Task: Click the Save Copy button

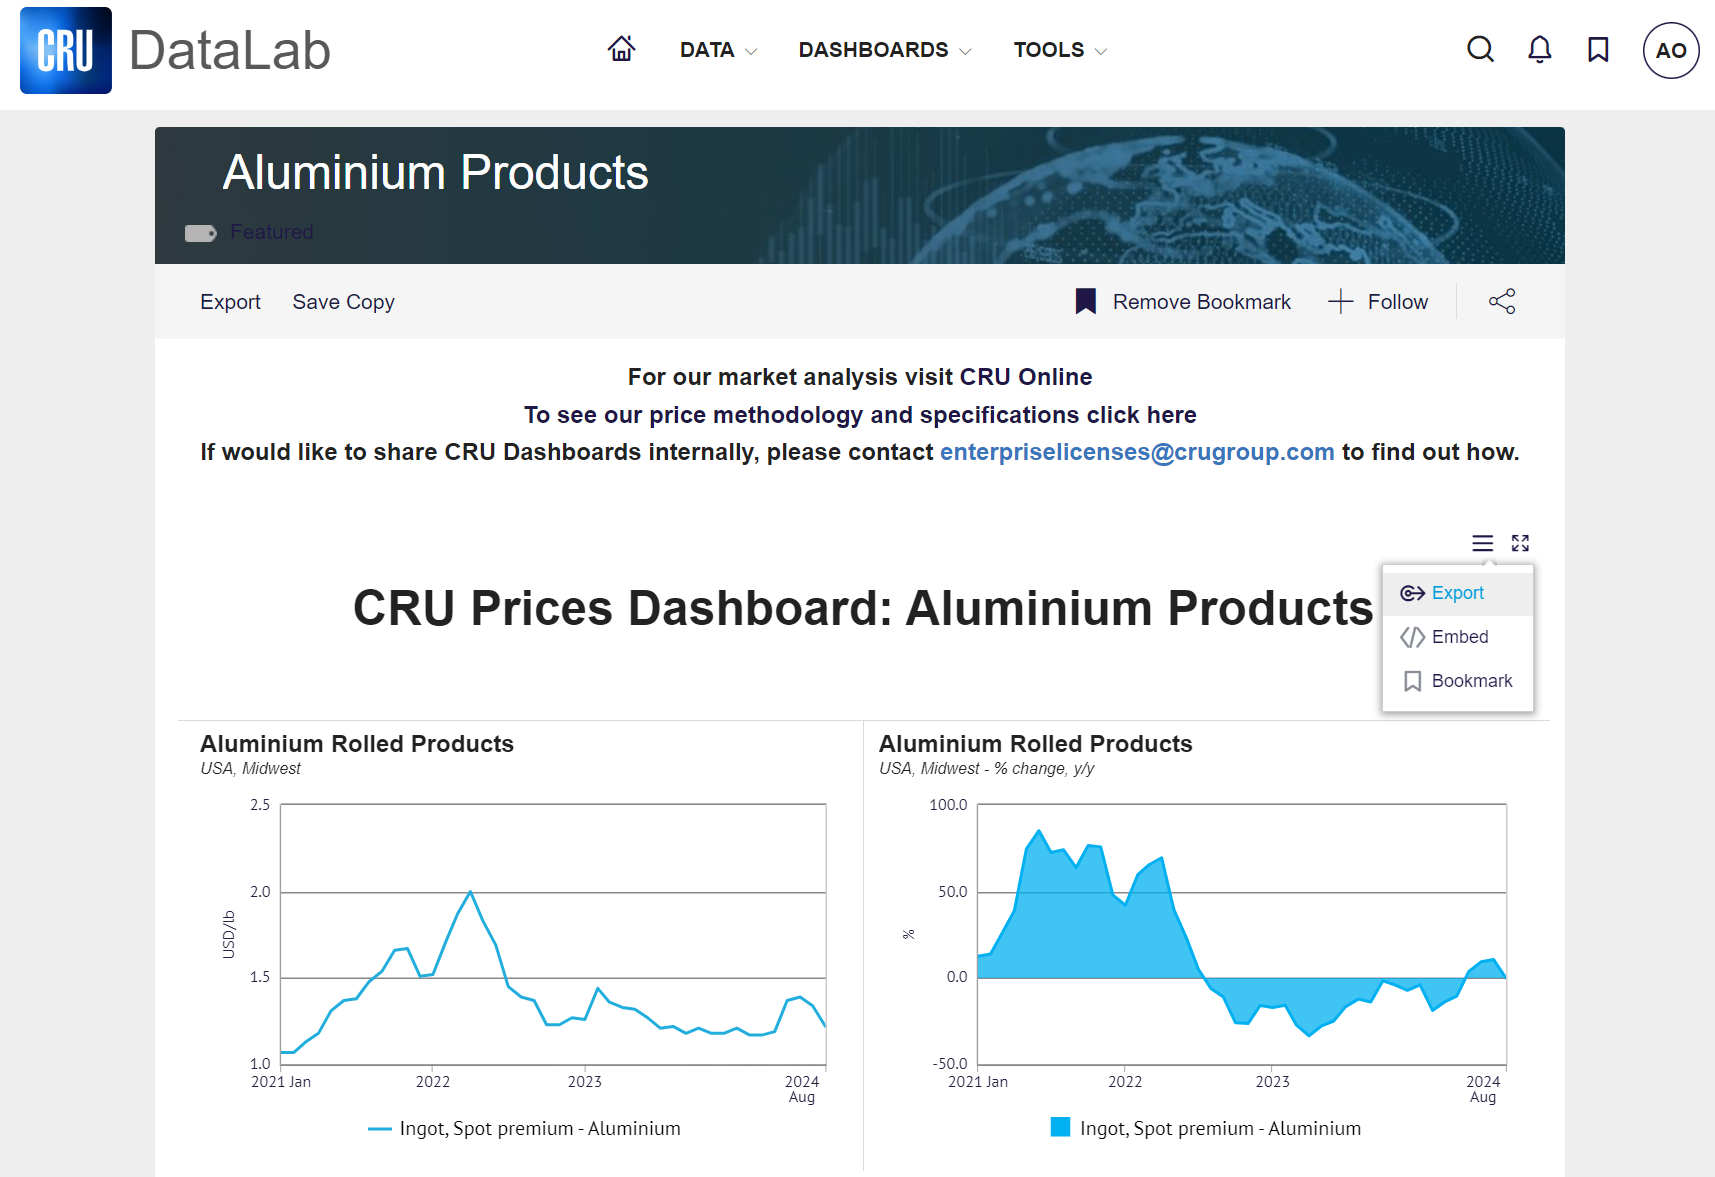Action: click(343, 302)
